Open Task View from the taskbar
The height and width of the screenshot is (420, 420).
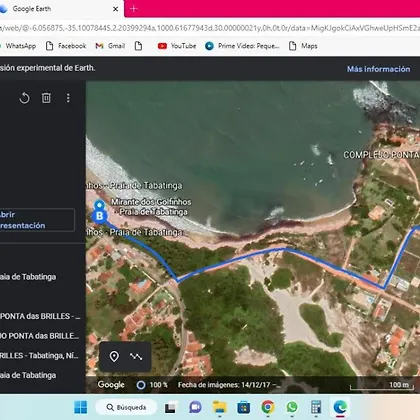click(x=170, y=407)
